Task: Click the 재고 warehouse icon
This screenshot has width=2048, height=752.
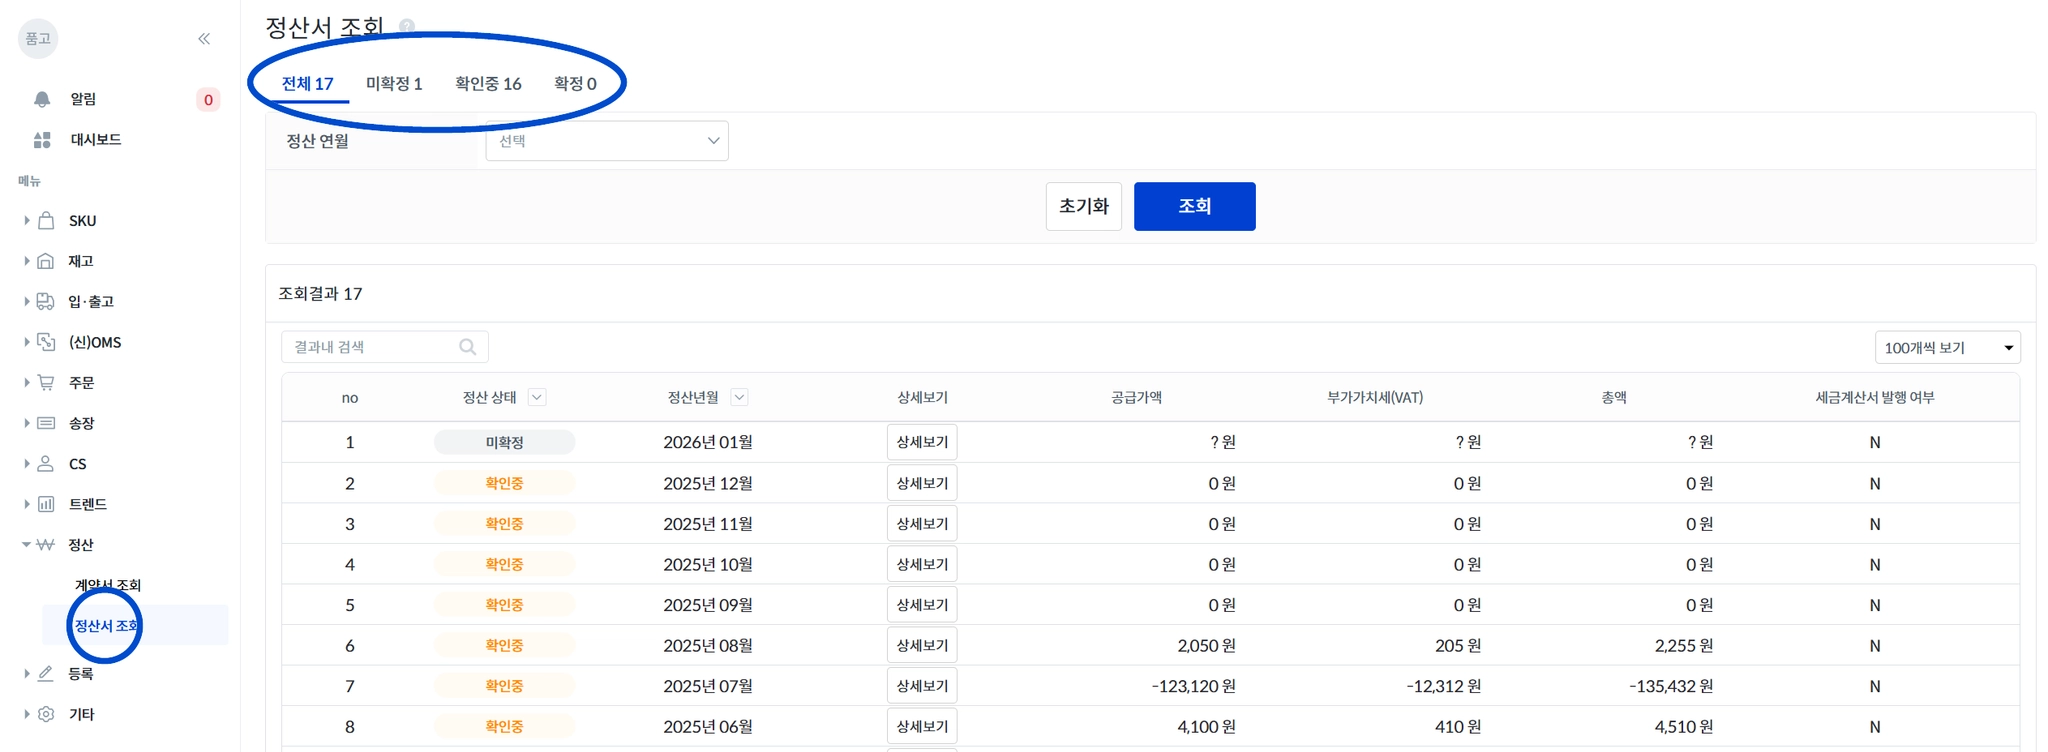Action: [x=46, y=261]
